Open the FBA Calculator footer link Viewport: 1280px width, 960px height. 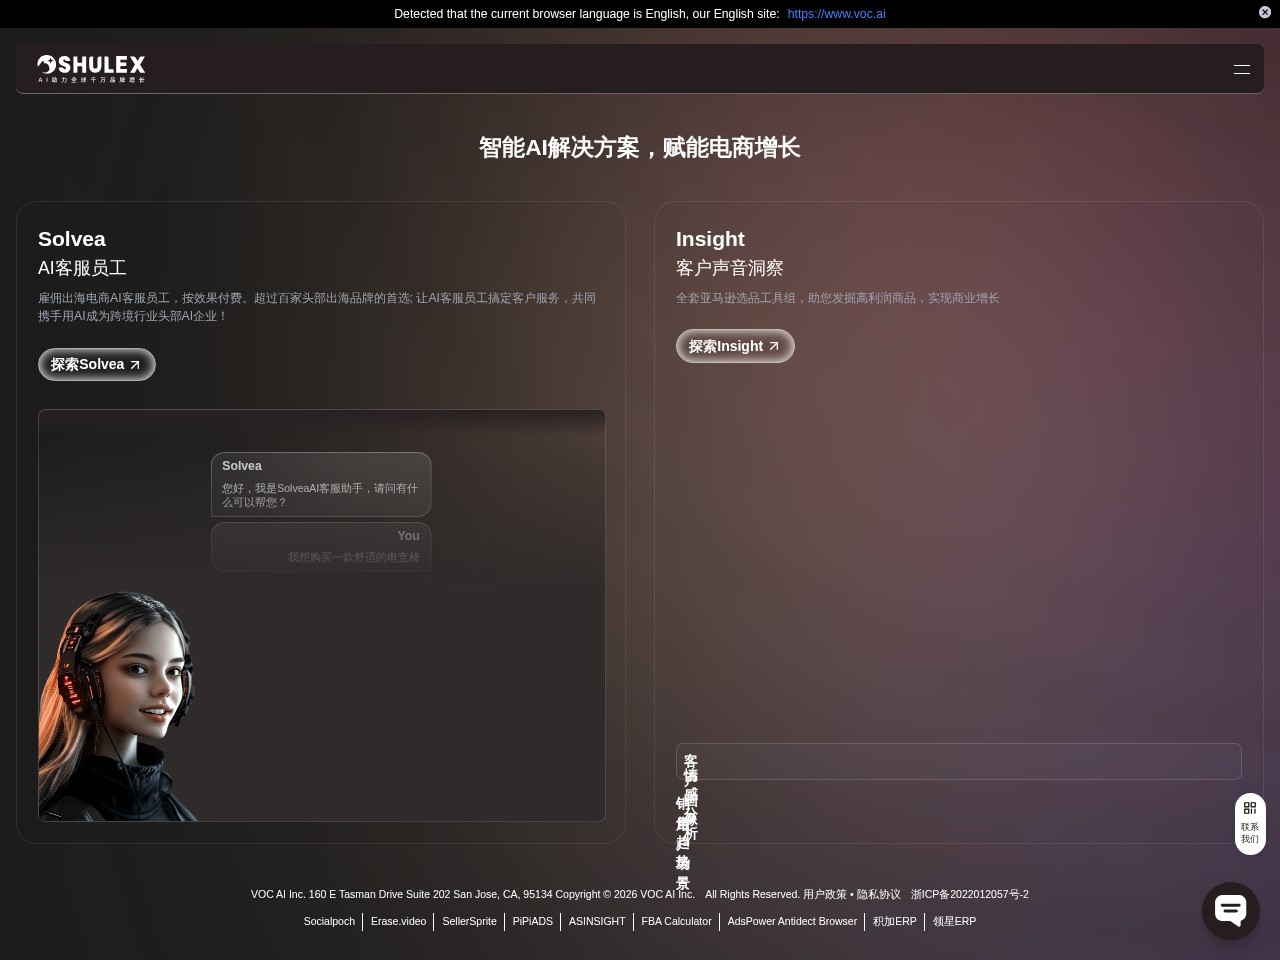click(x=677, y=921)
